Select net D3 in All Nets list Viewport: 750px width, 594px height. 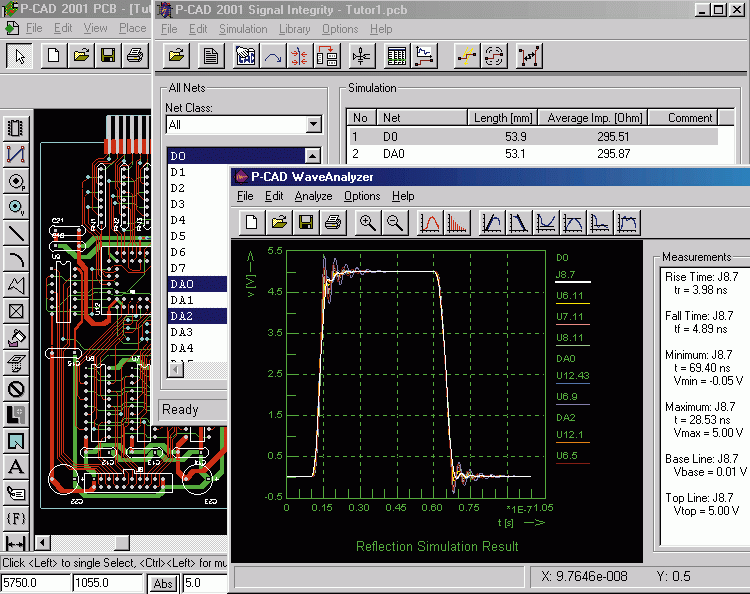click(x=197, y=204)
